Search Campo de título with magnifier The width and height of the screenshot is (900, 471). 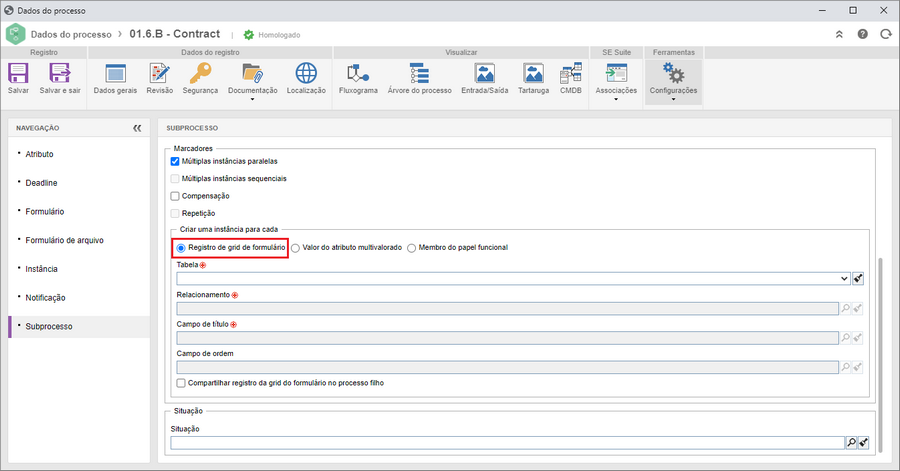point(845,338)
